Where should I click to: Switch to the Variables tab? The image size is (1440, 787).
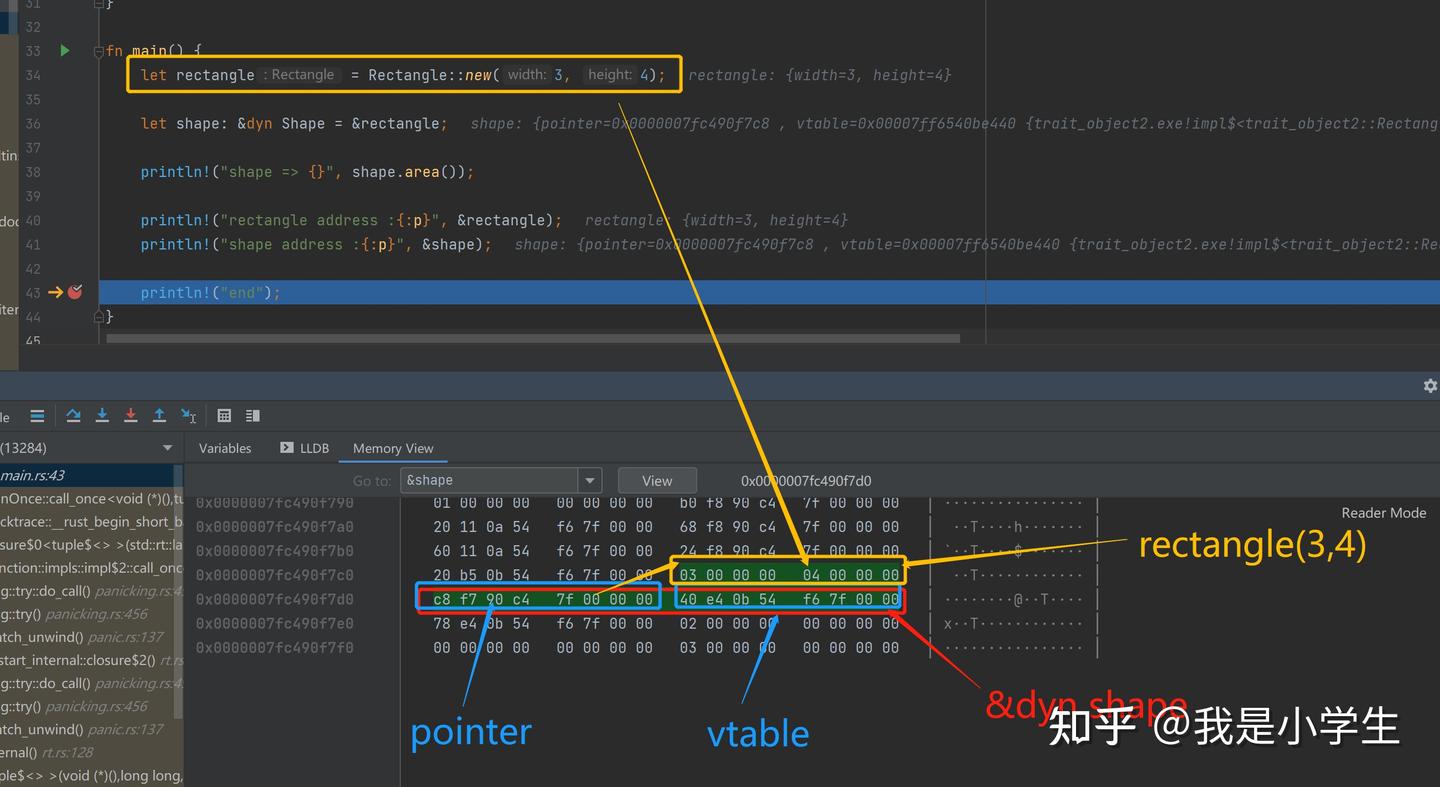pos(225,448)
